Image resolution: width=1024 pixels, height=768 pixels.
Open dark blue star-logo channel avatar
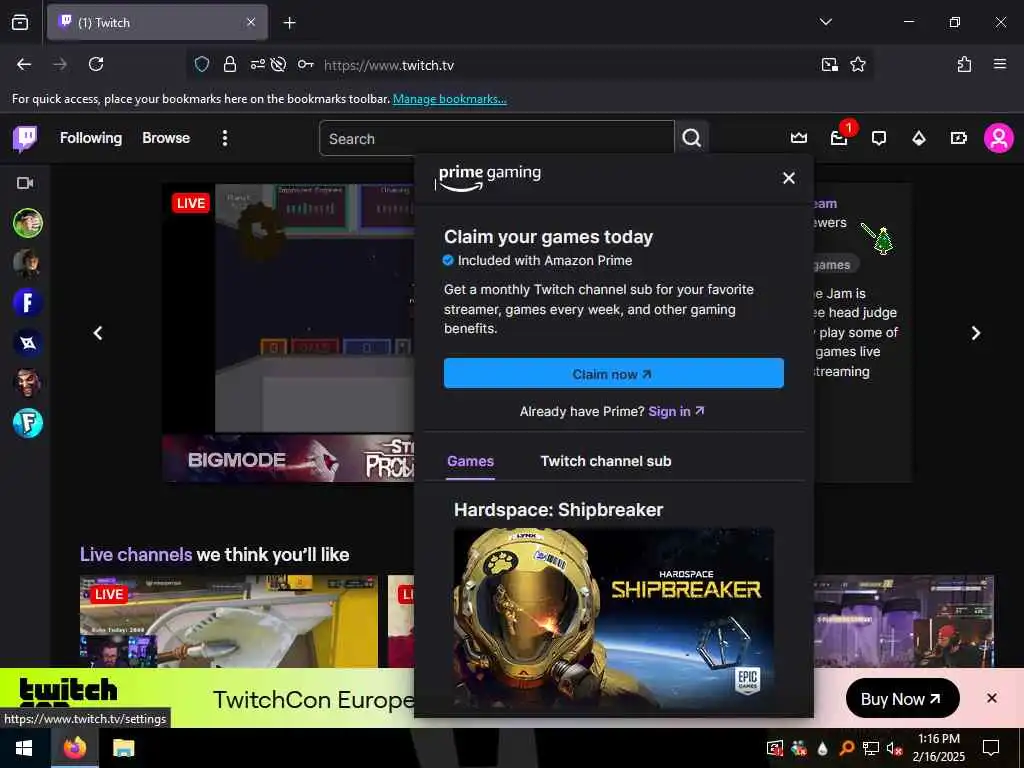(x=27, y=343)
